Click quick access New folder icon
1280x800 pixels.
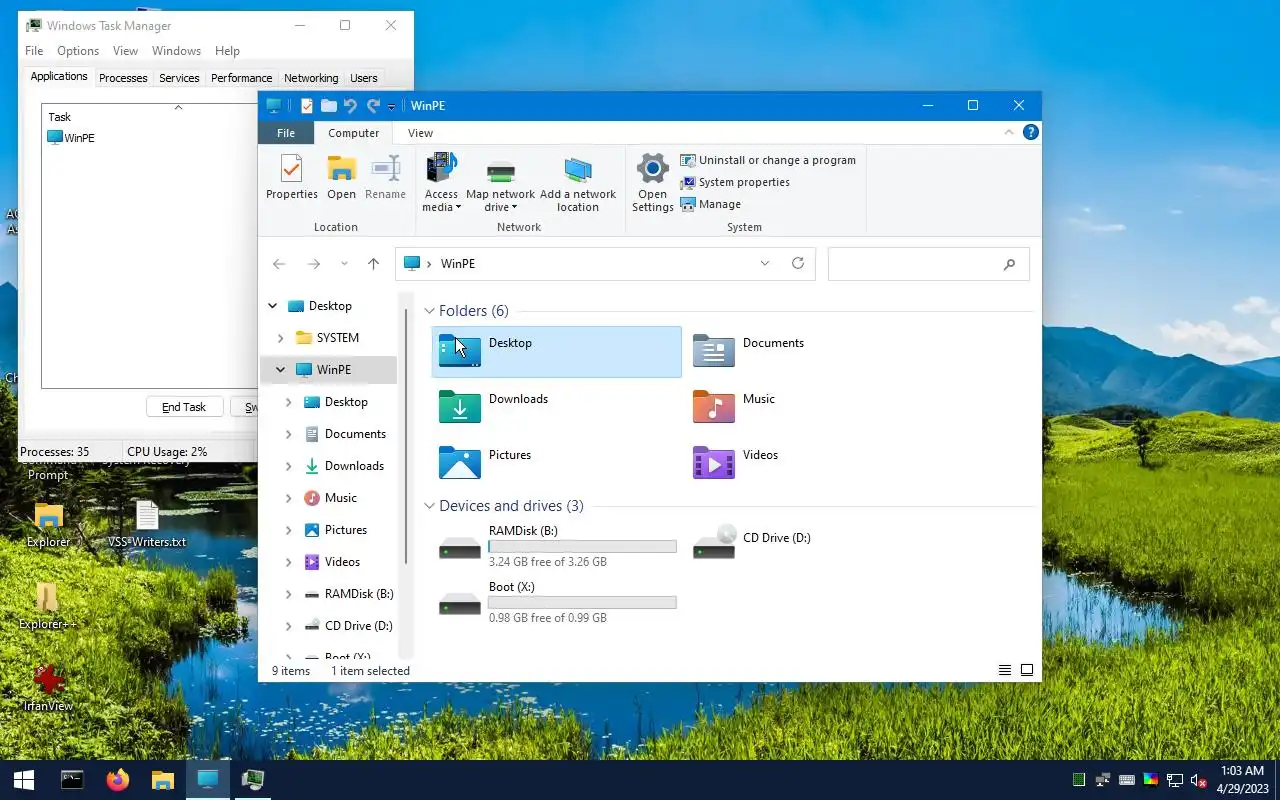tap(328, 106)
